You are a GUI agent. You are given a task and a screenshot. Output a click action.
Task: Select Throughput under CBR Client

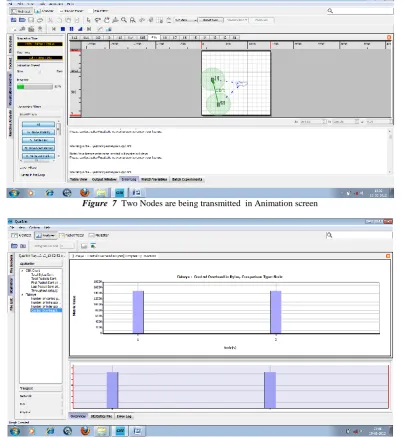point(44,290)
